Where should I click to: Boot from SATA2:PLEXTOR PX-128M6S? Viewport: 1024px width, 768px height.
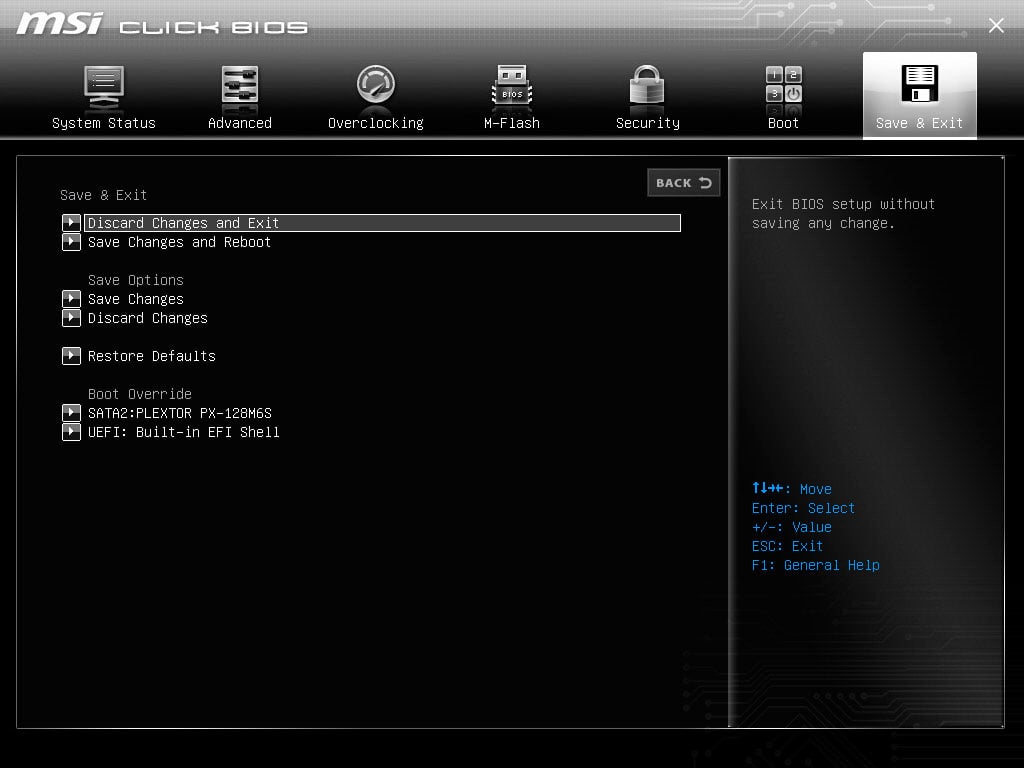180,413
